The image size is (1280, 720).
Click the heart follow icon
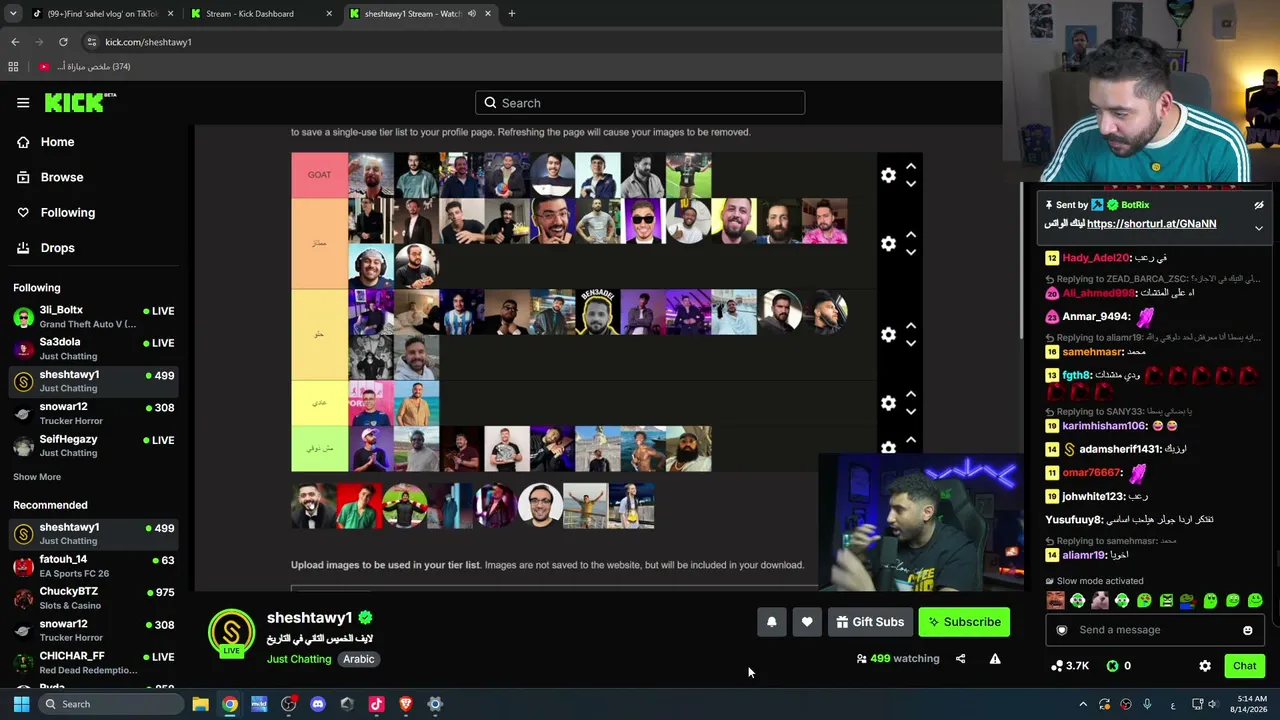click(x=807, y=622)
